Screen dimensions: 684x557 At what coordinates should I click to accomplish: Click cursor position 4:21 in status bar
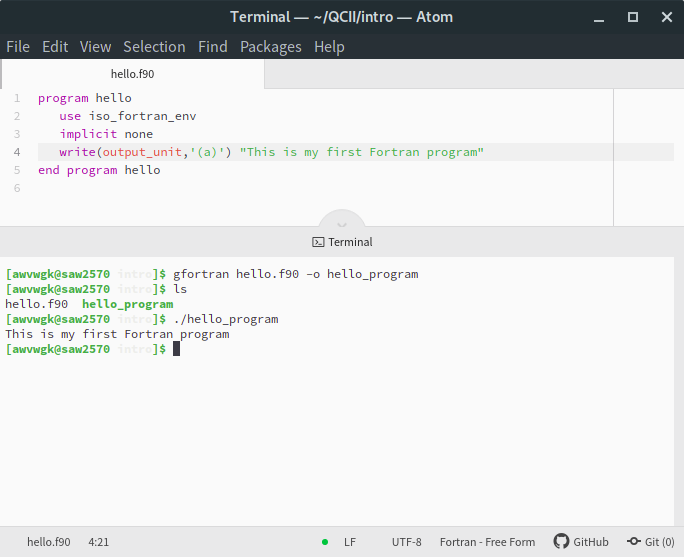(99, 542)
